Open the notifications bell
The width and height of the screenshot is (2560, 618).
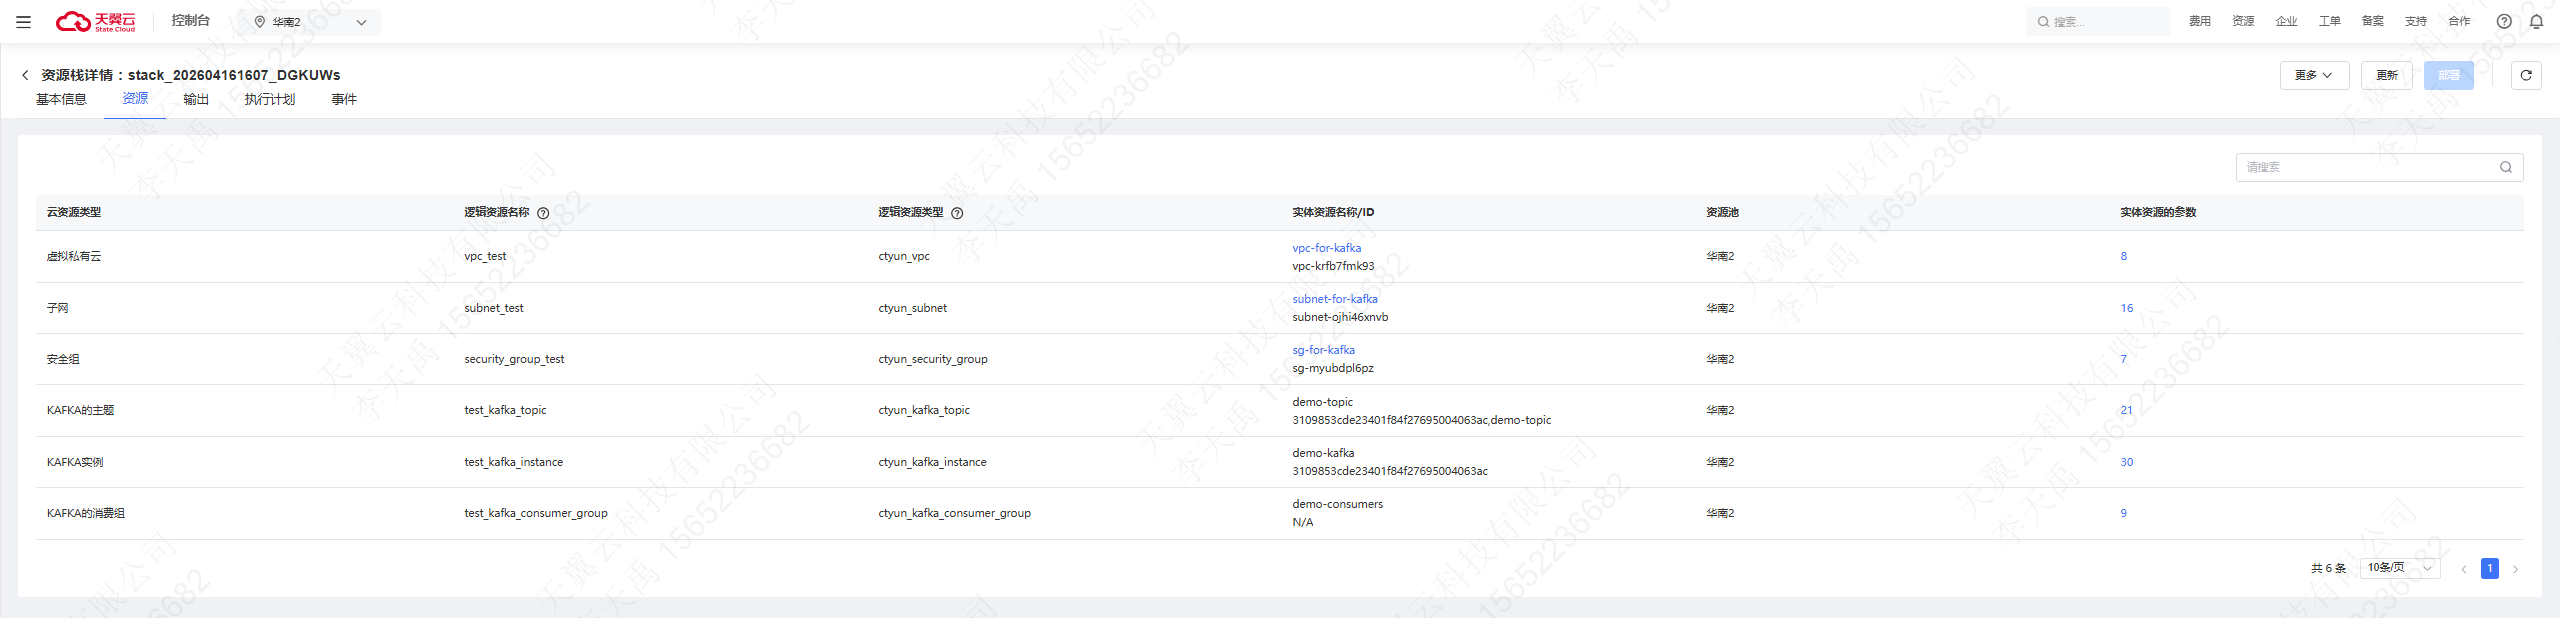click(2536, 21)
